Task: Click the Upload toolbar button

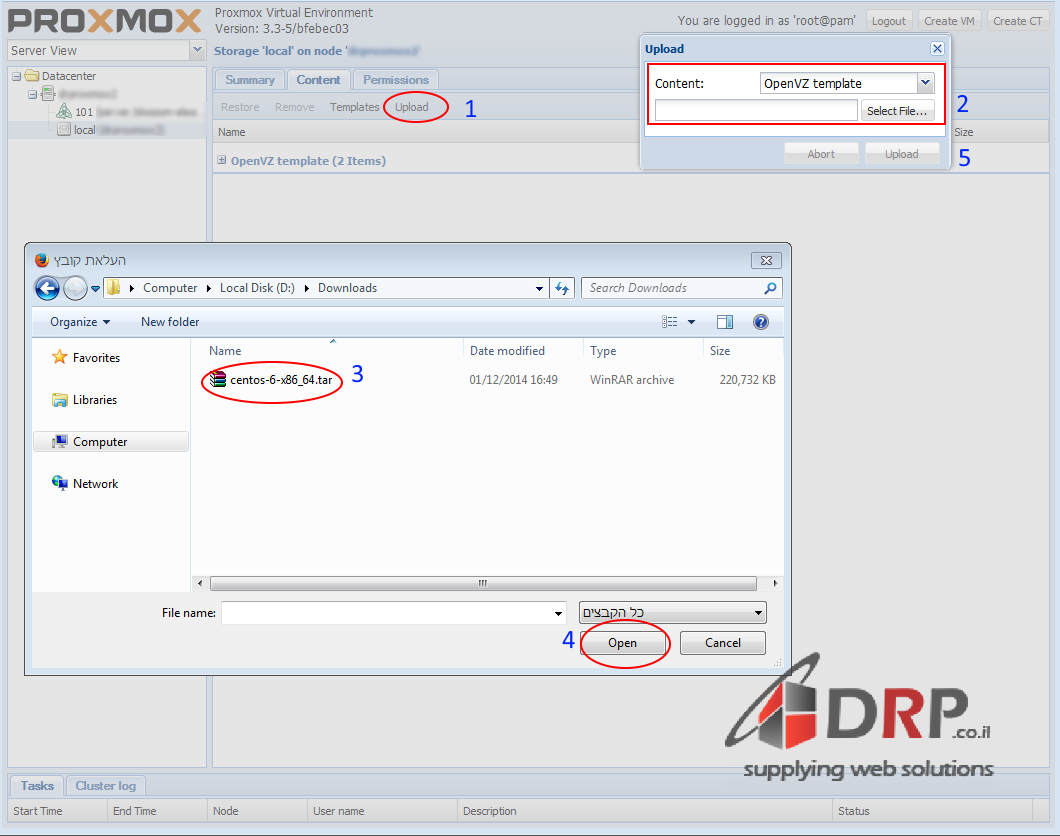Action: 411,107
